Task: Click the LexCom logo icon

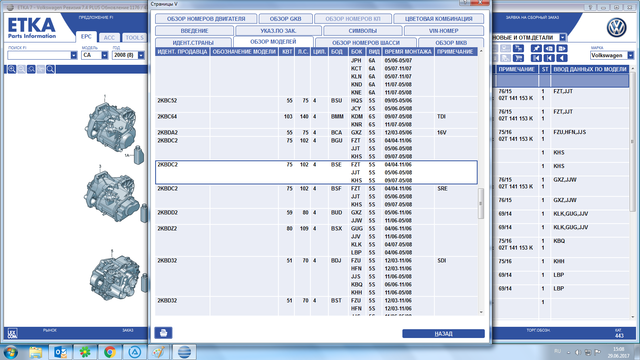Action: click(x=12, y=333)
